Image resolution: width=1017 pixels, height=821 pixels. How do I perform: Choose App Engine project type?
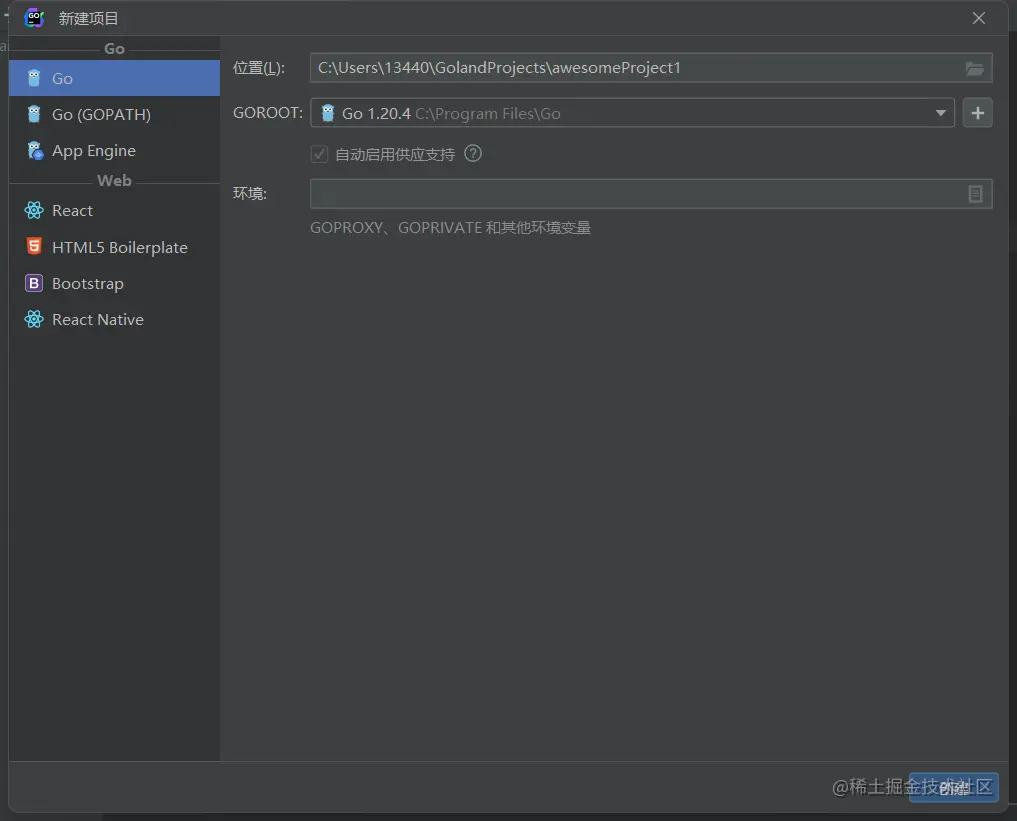pos(114,150)
